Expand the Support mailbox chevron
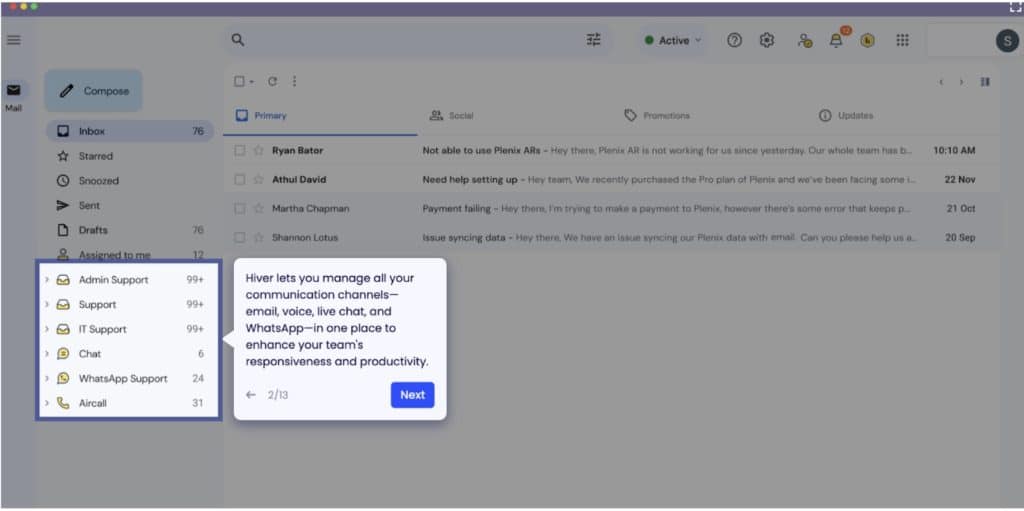The width and height of the screenshot is (1024, 511). tap(47, 305)
